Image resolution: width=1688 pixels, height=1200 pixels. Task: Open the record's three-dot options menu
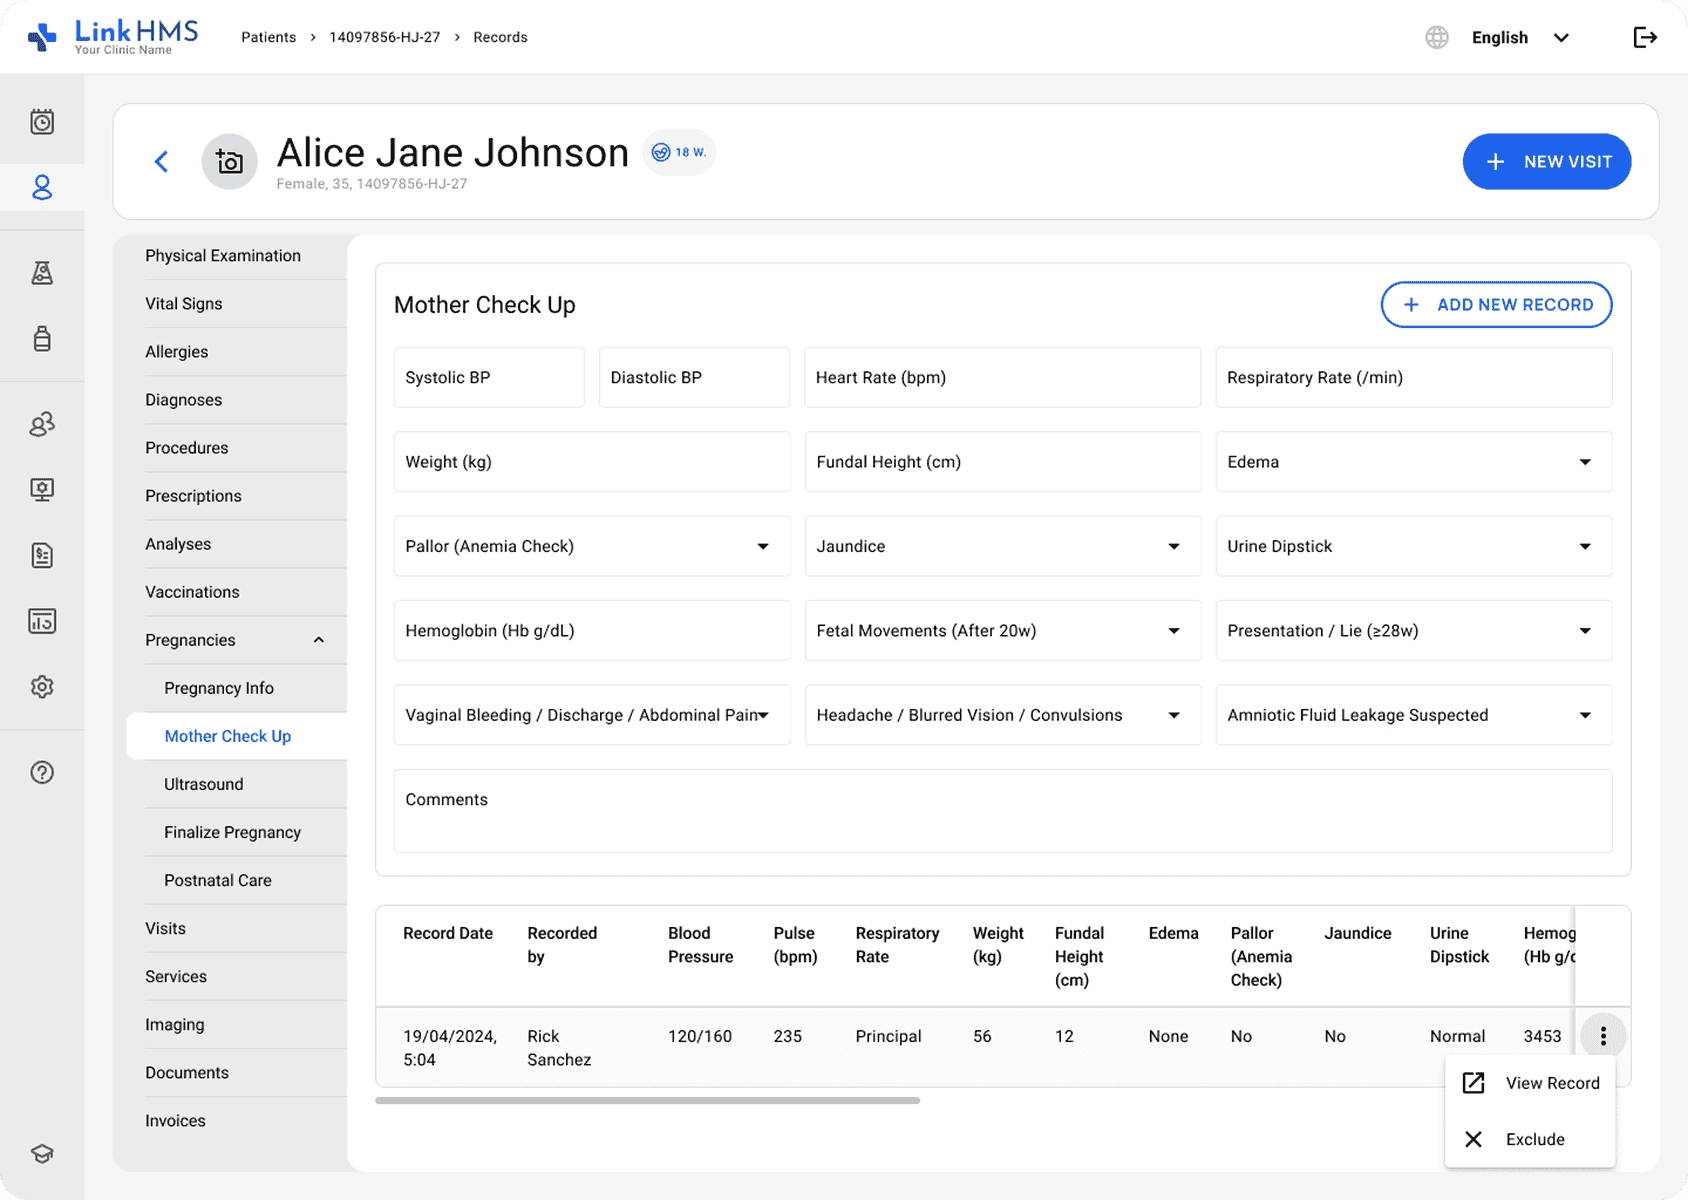[1602, 1036]
